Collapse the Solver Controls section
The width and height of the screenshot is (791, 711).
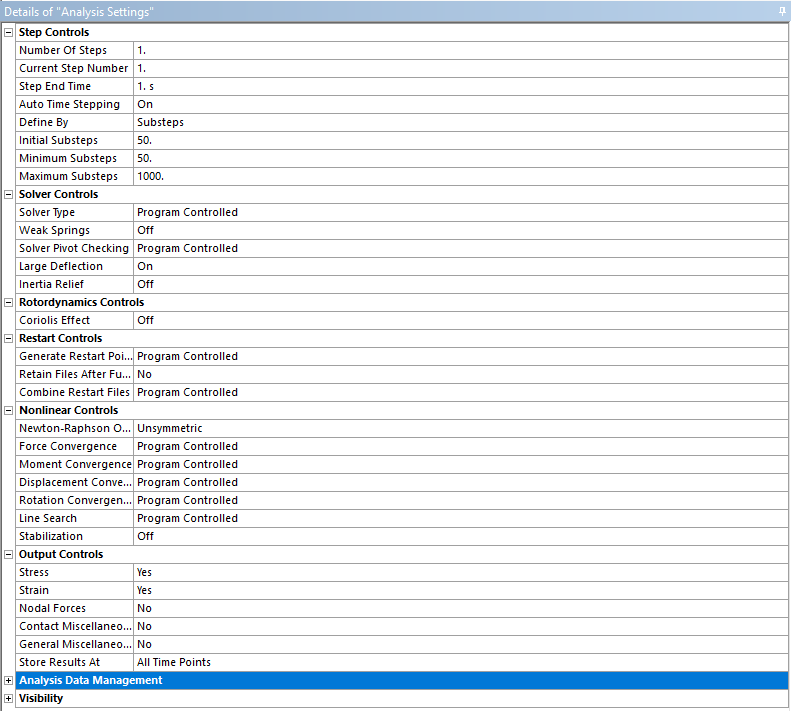[x=9, y=194]
